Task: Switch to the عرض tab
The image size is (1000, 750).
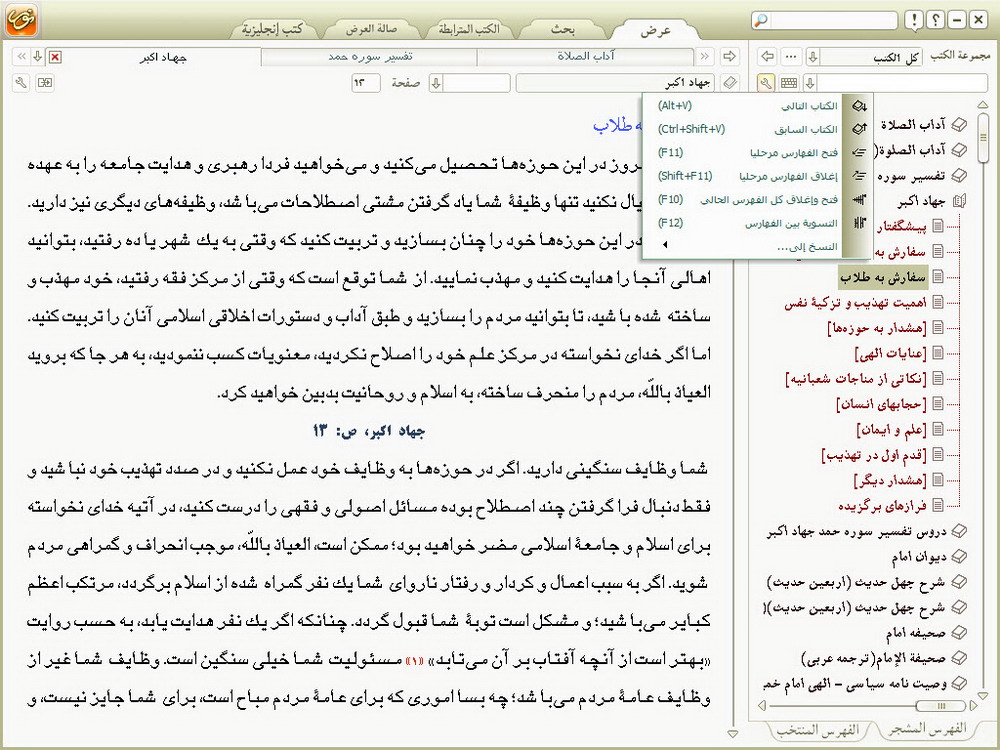Action: pos(656,30)
